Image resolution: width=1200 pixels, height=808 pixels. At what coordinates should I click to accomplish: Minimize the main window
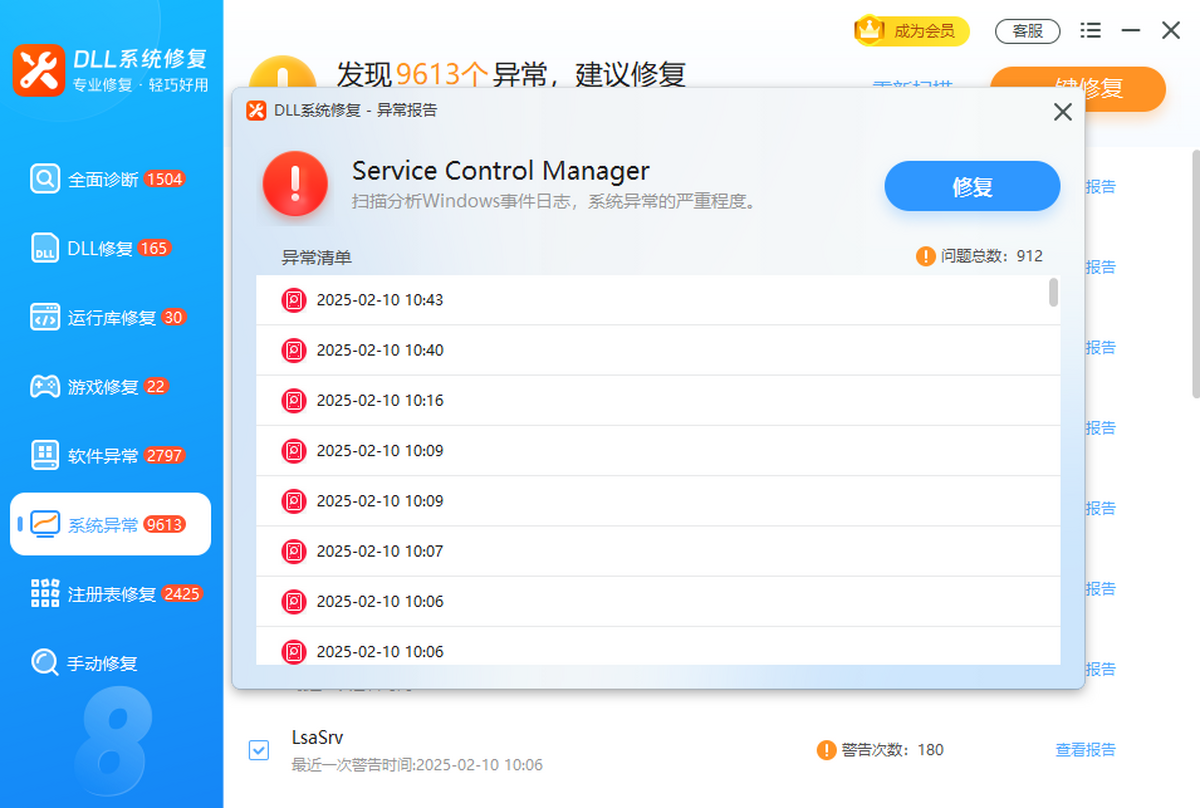point(1131,31)
